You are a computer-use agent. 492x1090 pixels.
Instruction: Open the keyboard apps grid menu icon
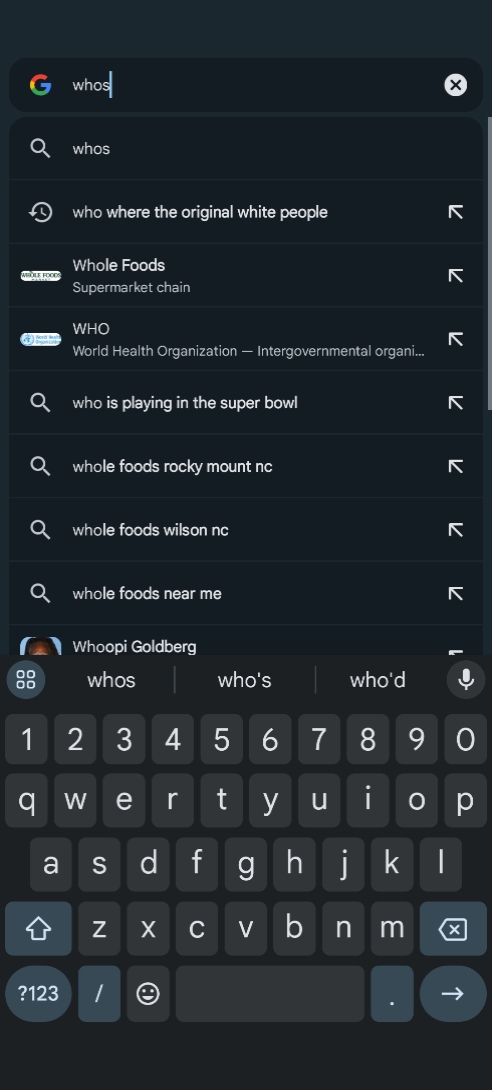pyautogui.click(x=26, y=679)
